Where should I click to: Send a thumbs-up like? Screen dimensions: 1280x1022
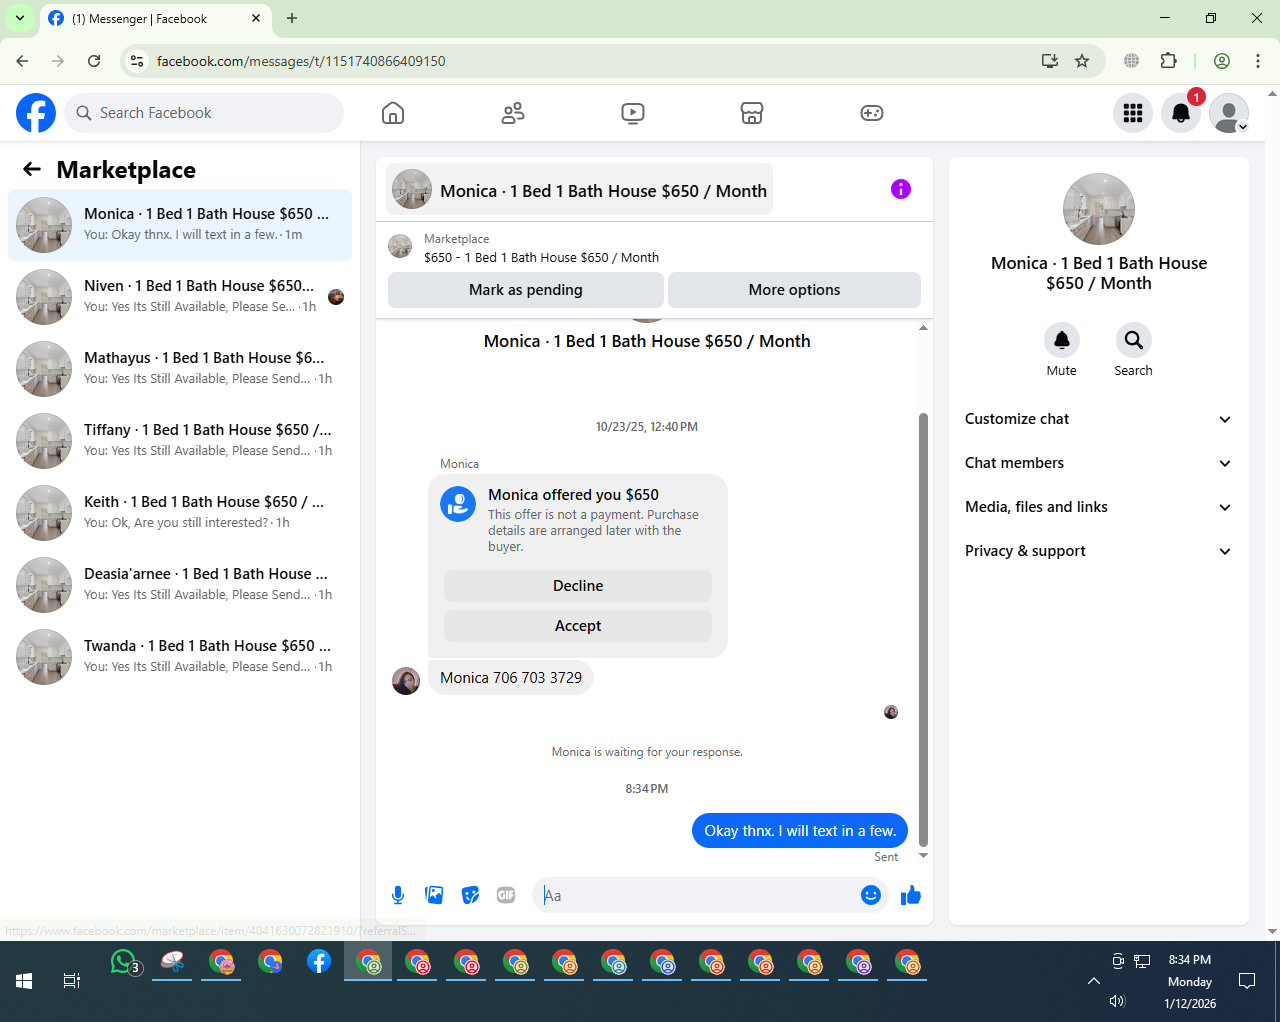click(911, 895)
